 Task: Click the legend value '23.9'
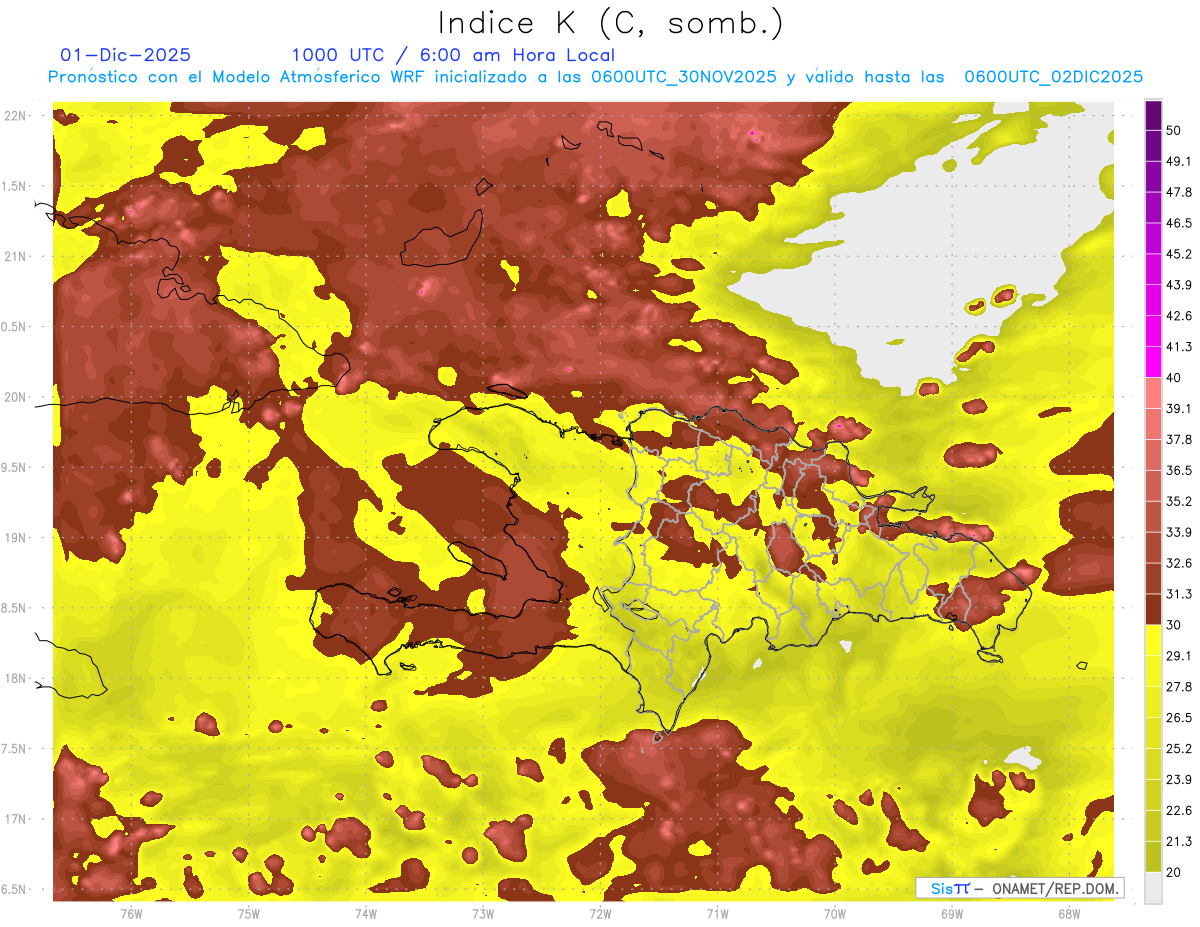pyautogui.click(x=1179, y=780)
